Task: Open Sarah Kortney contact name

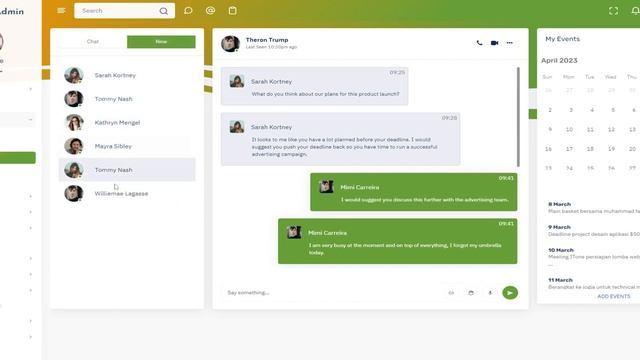Action: point(115,75)
